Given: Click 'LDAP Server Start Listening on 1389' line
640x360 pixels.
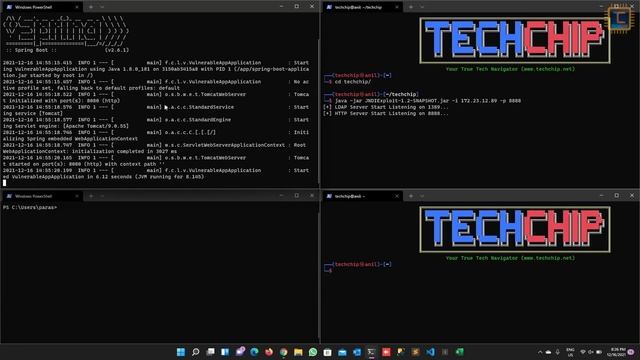Looking at the screenshot, I should pyautogui.click(x=386, y=107).
